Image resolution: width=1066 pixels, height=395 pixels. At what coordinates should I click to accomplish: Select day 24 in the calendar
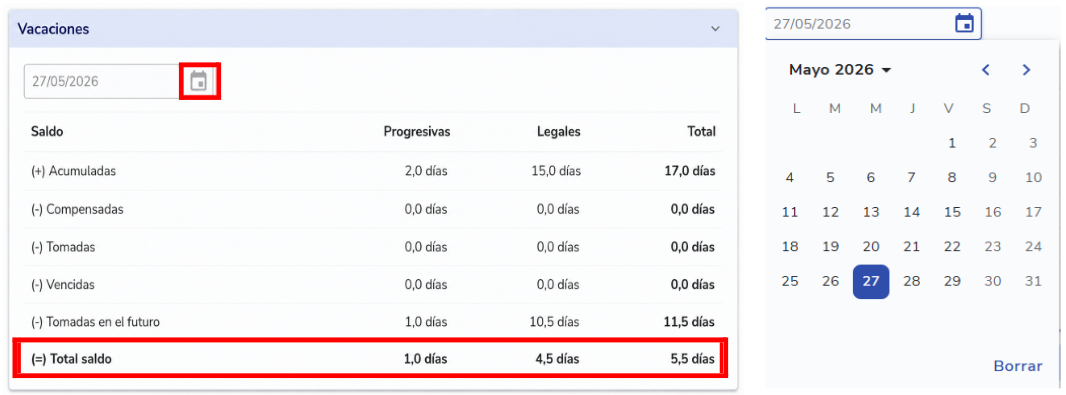[x=1033, y=246]
